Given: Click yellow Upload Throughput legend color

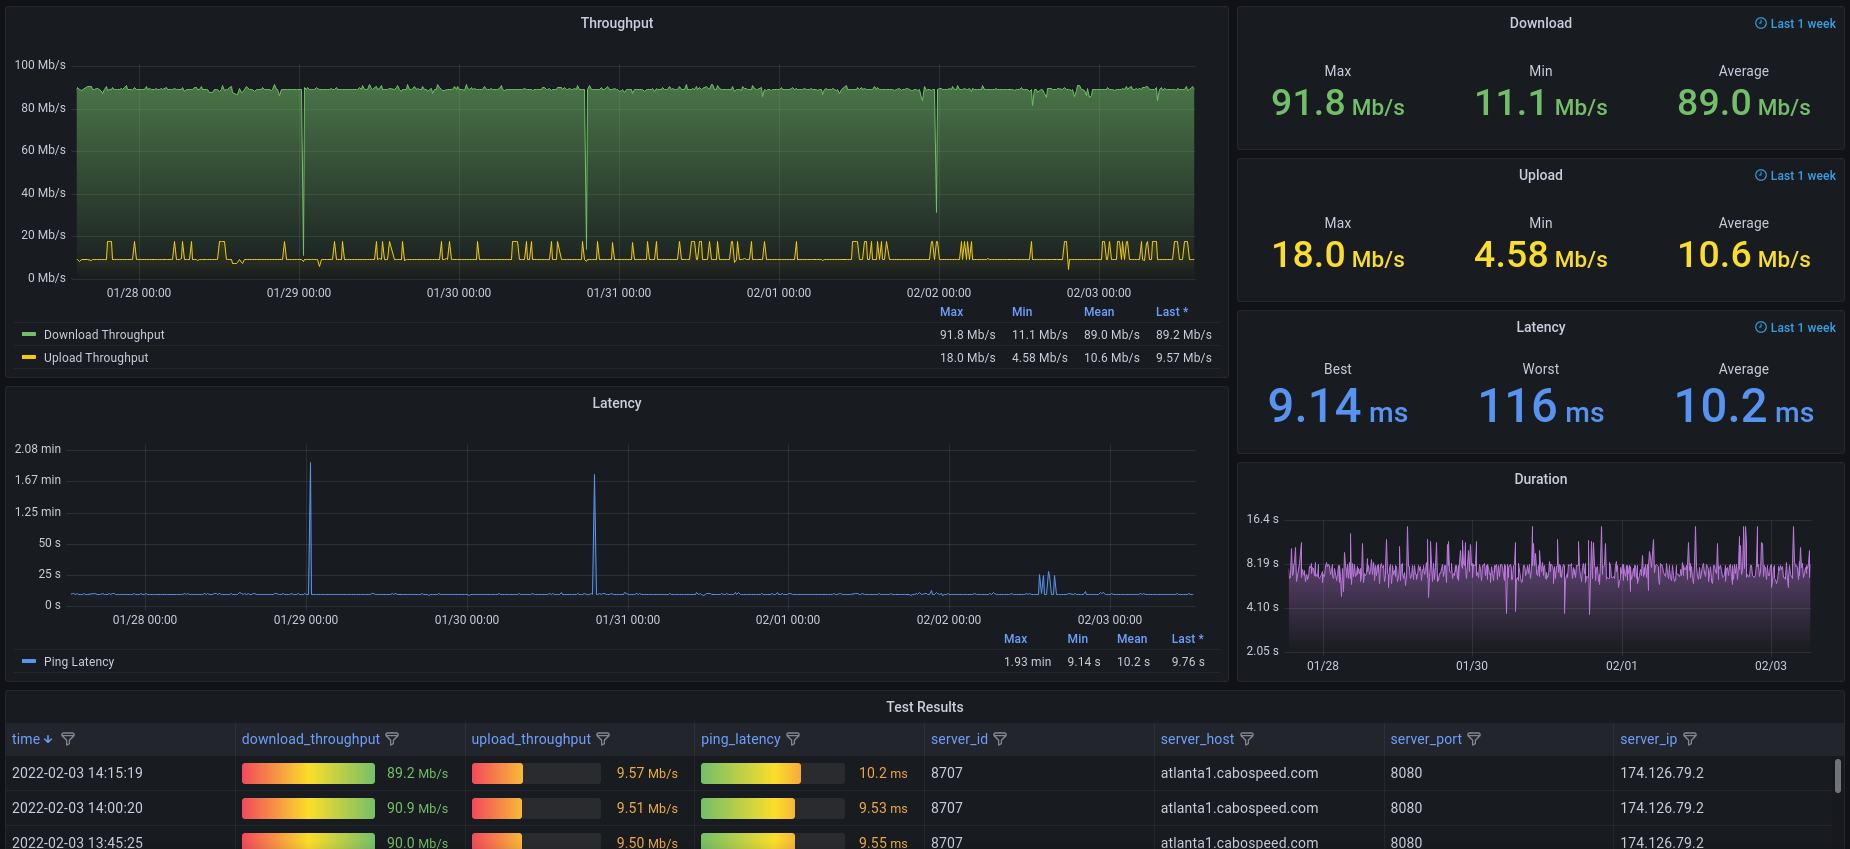Looking at the screenshot, I should pos(29,357).
